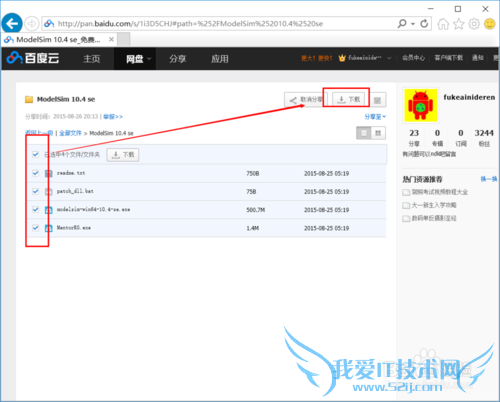Viewport: 500px width, 402px height.
Task: Click the top 下载 download button
Action: click(349, 99)
